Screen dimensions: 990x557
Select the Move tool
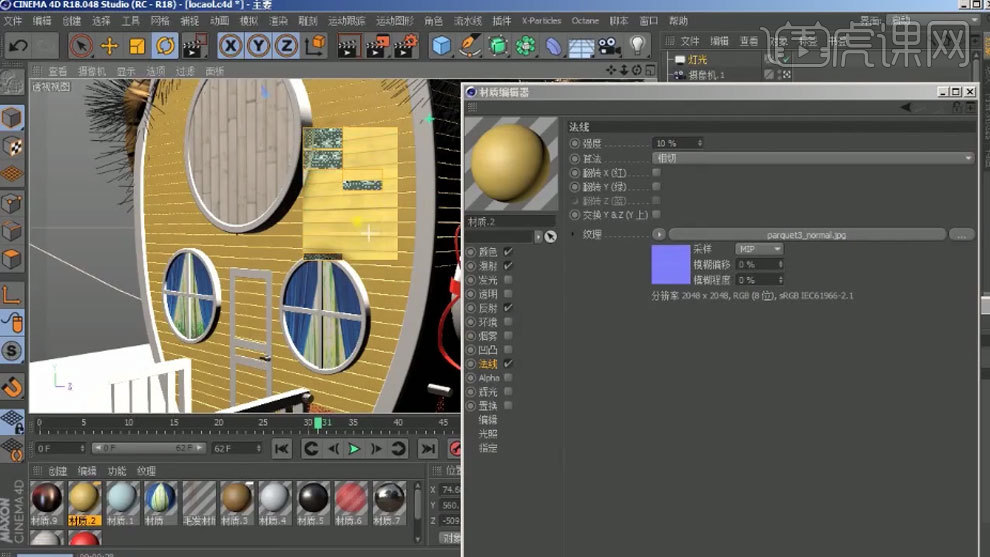[109, 46]
